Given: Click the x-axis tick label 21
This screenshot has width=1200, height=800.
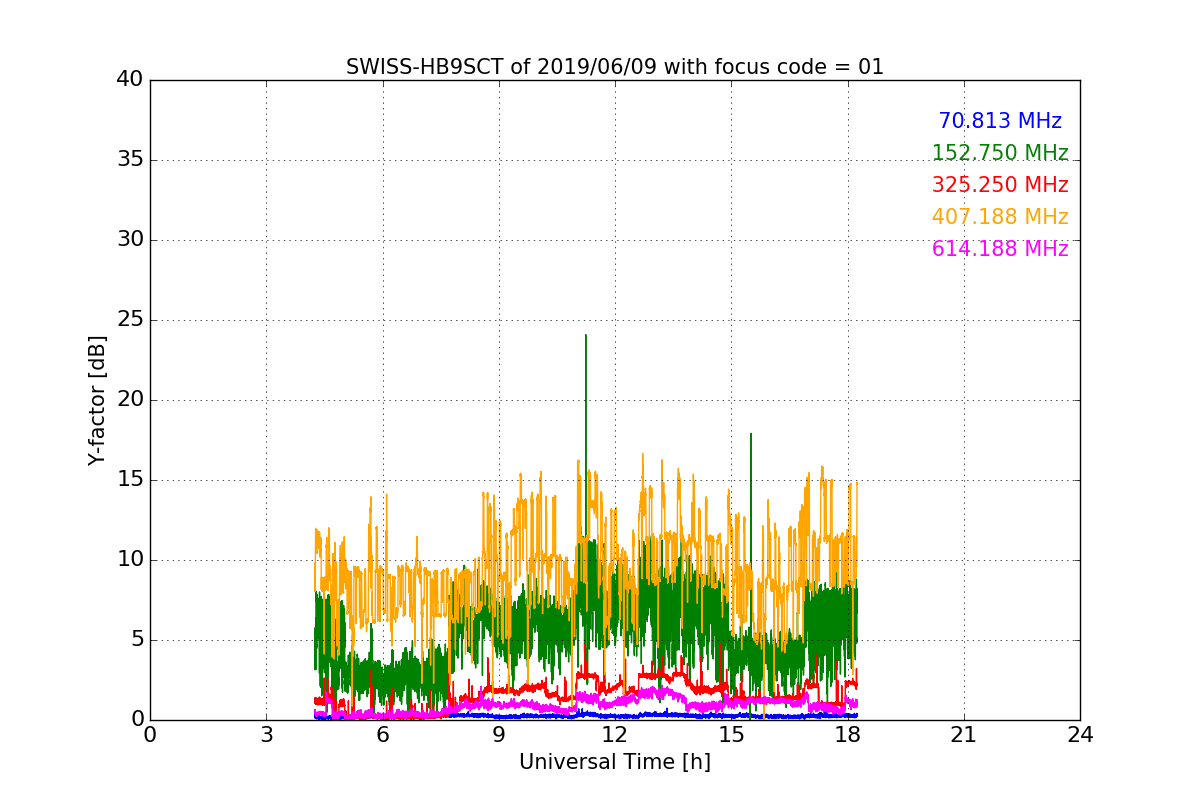Looking at the screenshot, I should click(x=964, y=735).
